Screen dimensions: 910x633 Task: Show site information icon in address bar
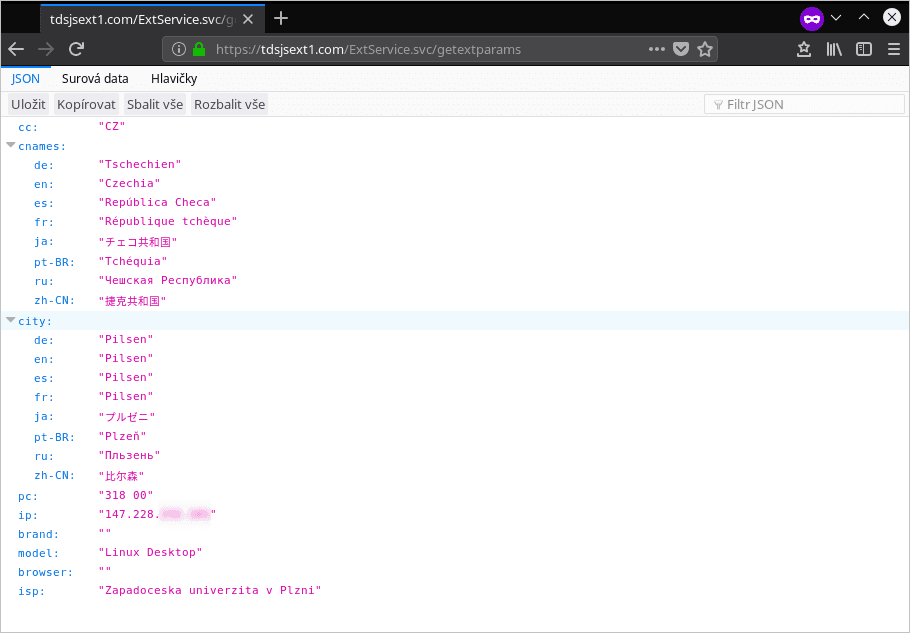pos(179,49)
